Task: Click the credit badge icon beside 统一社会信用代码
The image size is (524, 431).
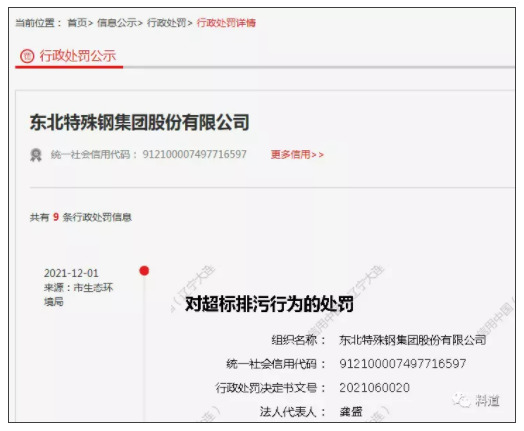Action: pos(36,155)
